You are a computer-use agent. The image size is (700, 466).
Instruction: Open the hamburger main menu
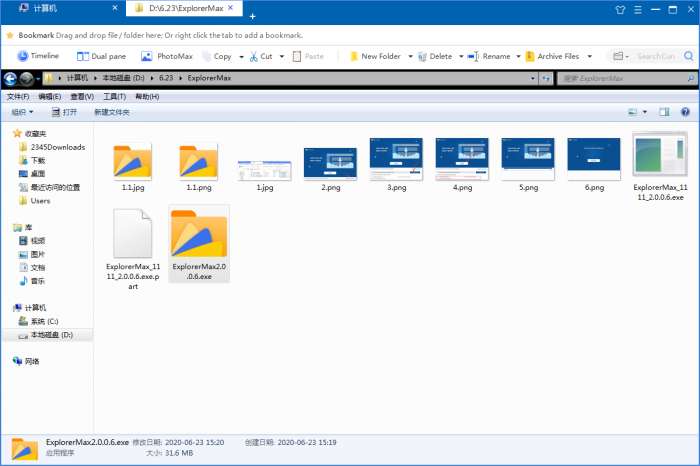638,9
